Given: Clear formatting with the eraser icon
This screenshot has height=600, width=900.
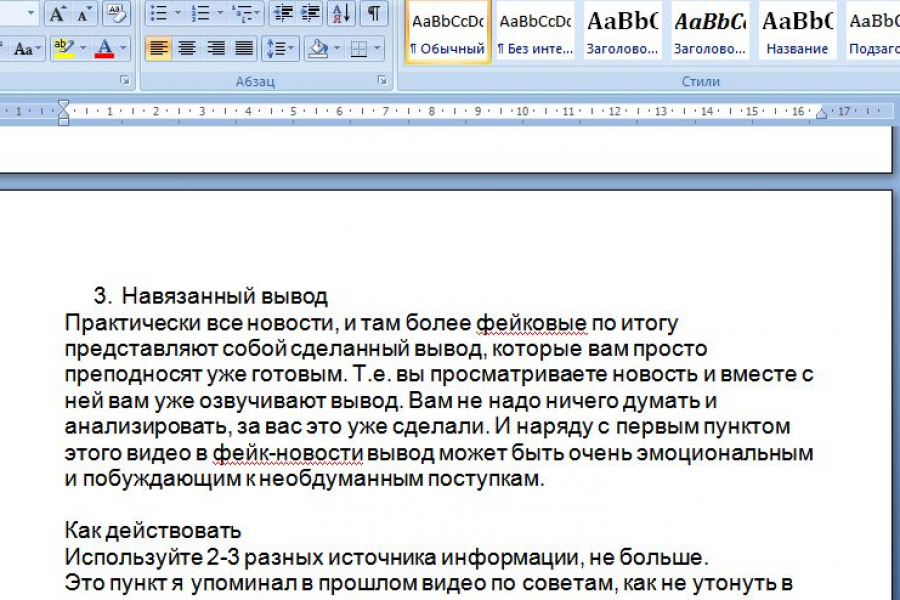Looking at the screenshot, I should (x=117, y=14).
